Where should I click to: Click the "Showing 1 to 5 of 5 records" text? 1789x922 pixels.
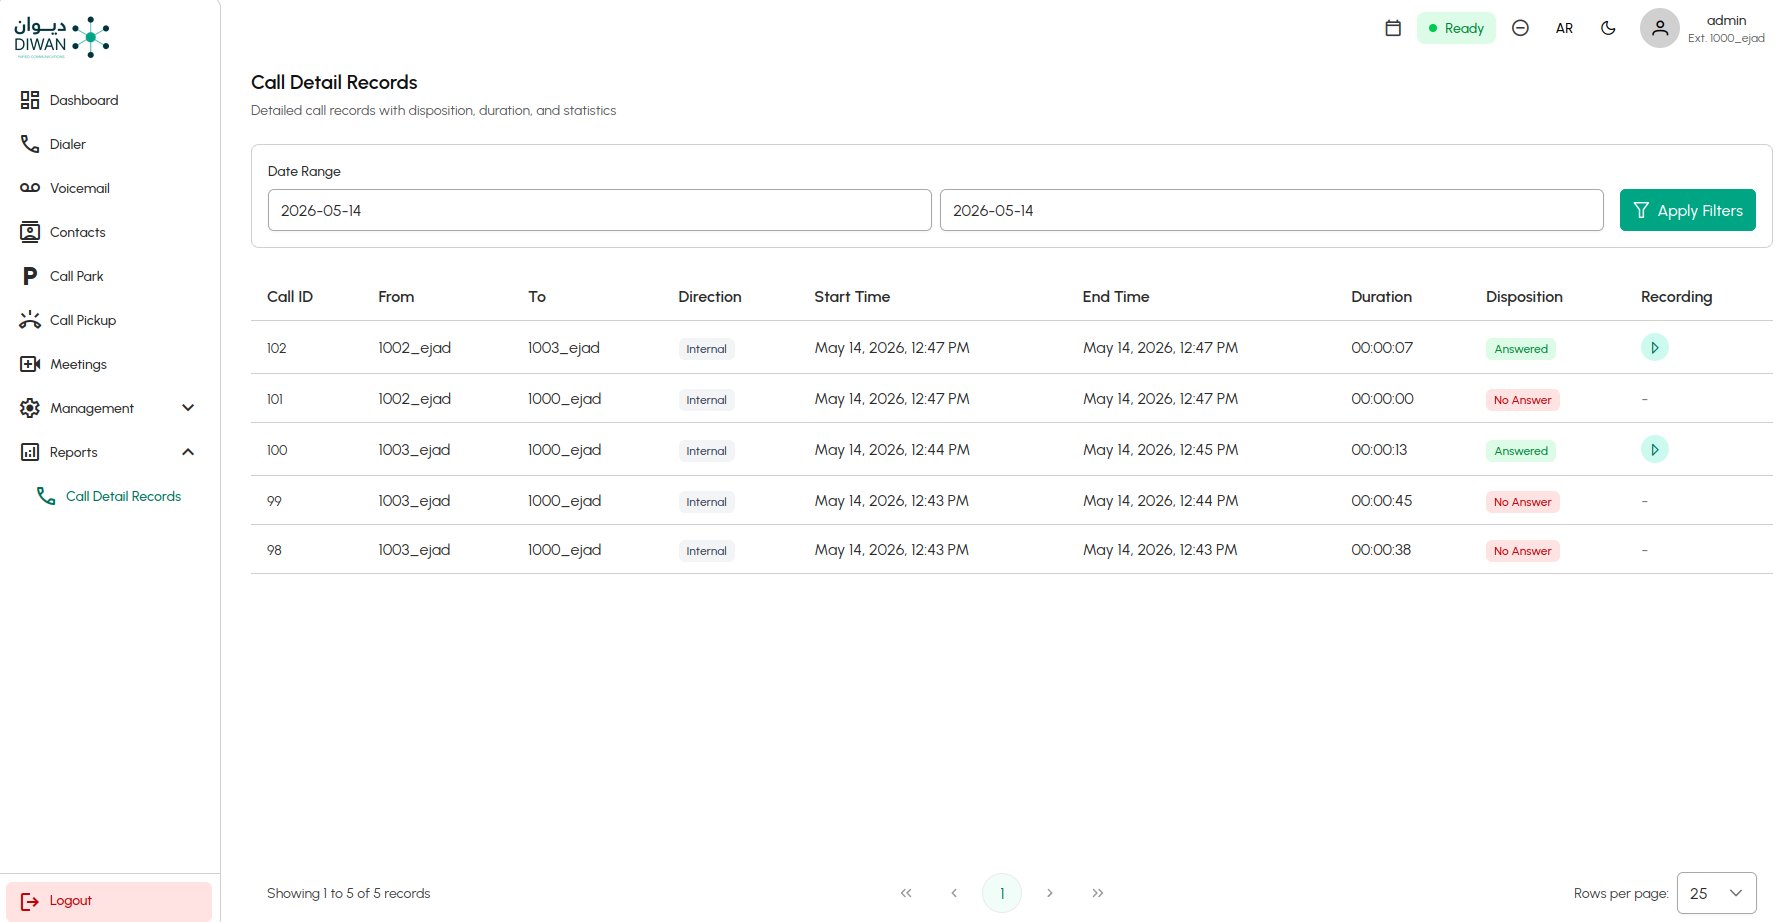click(348, 893)
